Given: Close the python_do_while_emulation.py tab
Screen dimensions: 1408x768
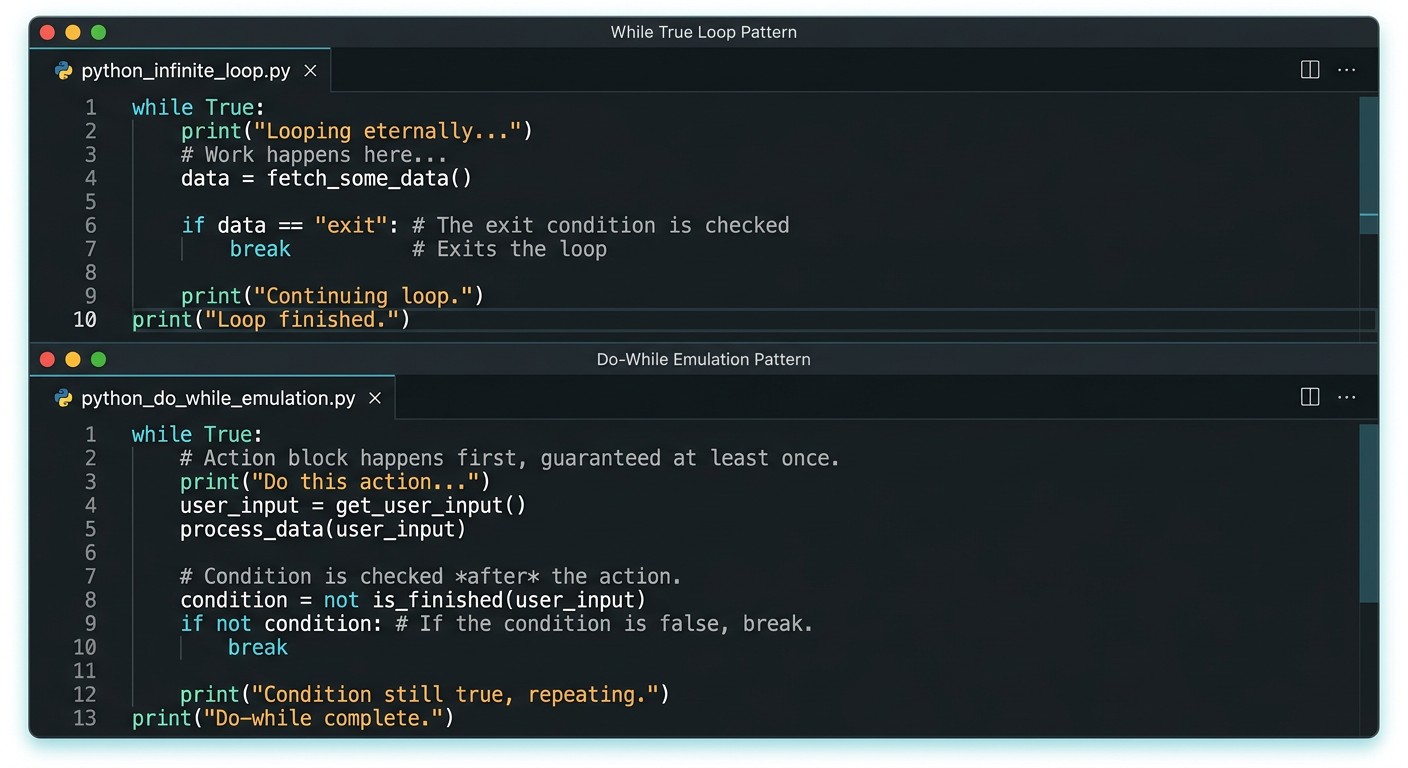Looking at the screenshot, I should click(375, 398).
